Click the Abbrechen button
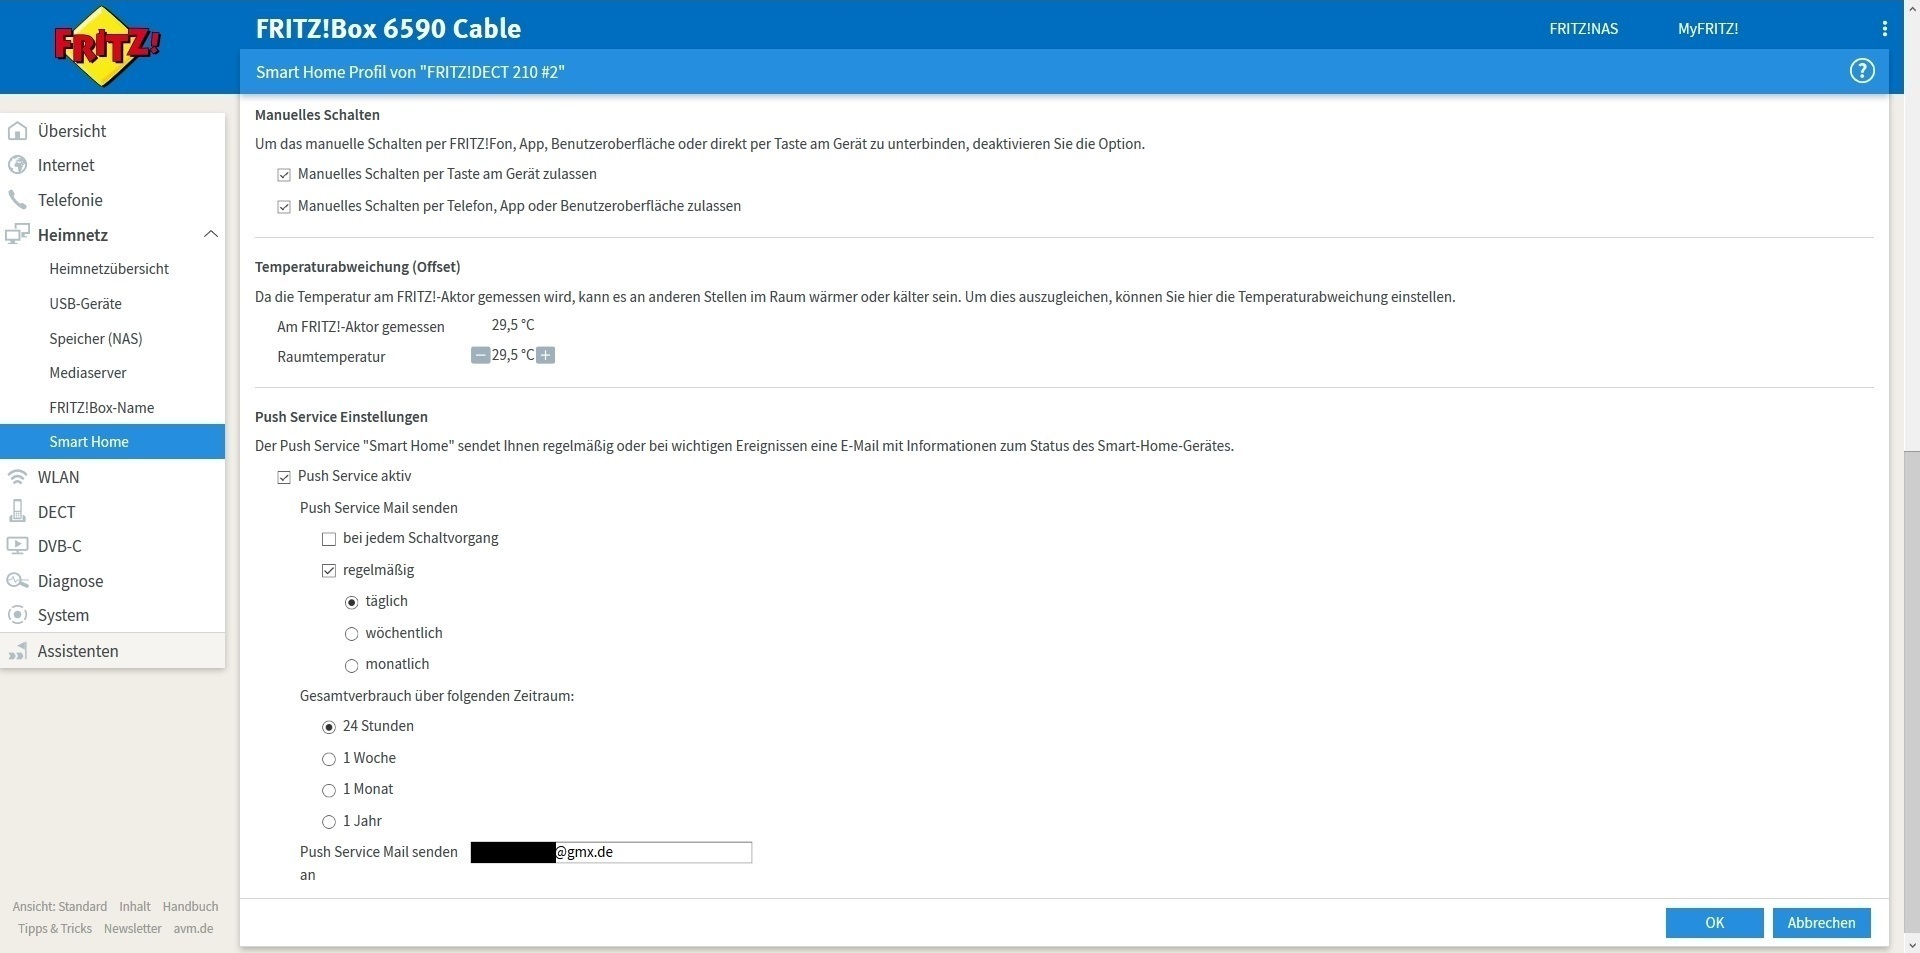 point(1821,923)
